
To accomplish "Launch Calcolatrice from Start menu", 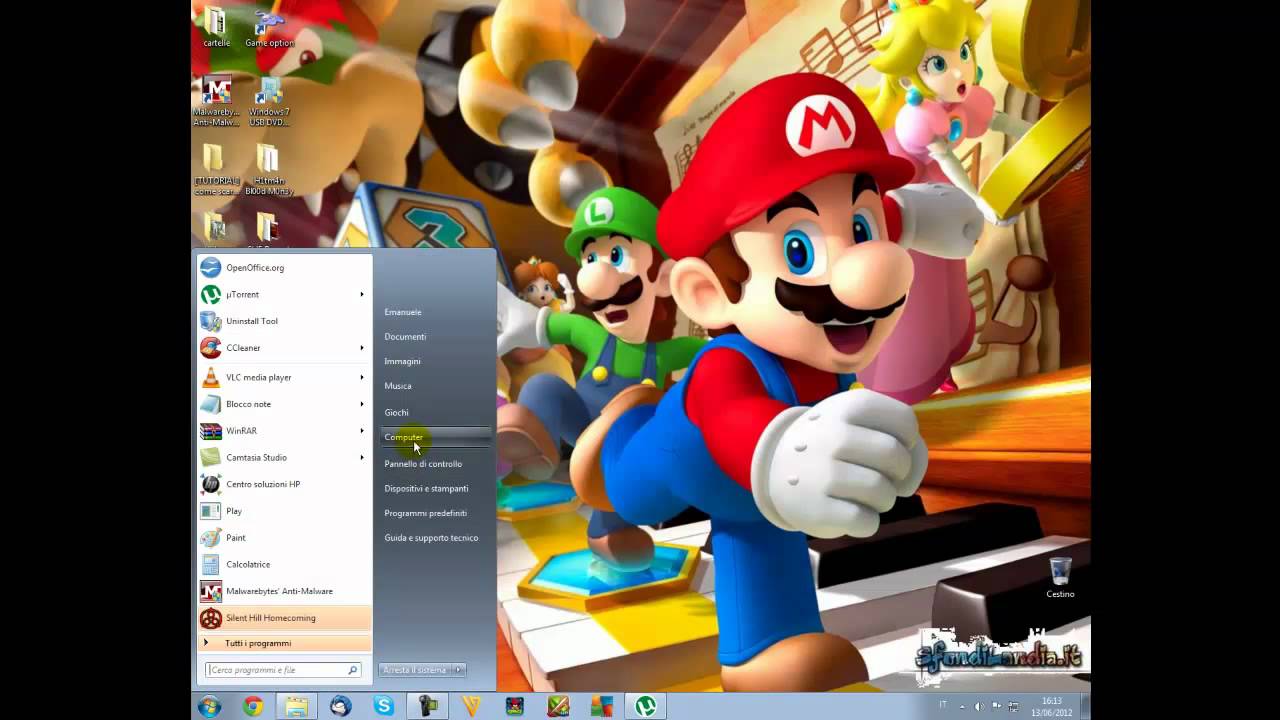I will click(284, 564).
